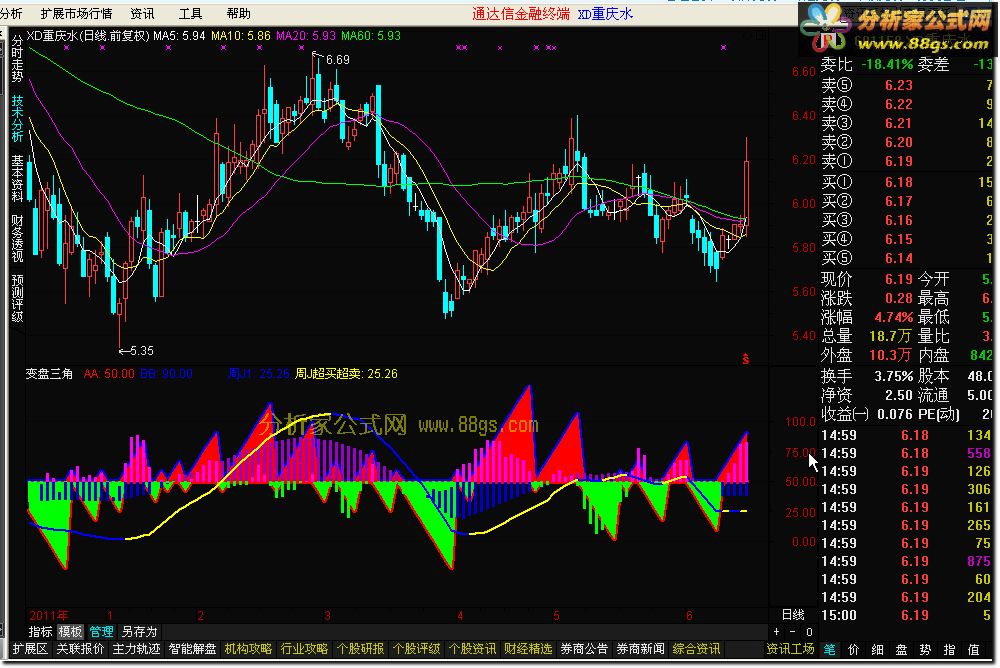Open the 扩展区 bottom tab
Screen dimensions: 1000x668
30,649
